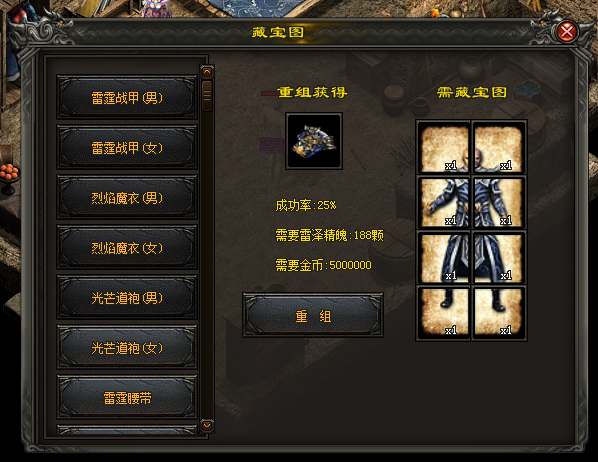The height and width of the screenshot is (462, 598).
Task: Click the left torso map fragment
Action: click(x=444, y=203)
